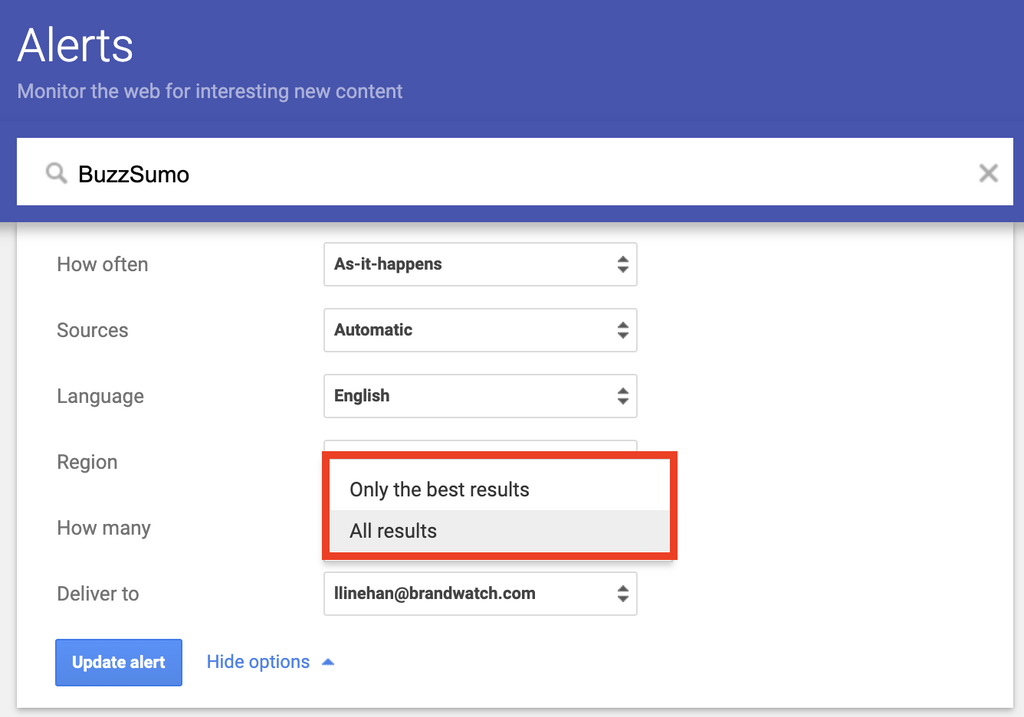The height and width of the screenshot is (717, 1024).
Task: Choose "All results" from the list
Action: [x=393, y=531]
